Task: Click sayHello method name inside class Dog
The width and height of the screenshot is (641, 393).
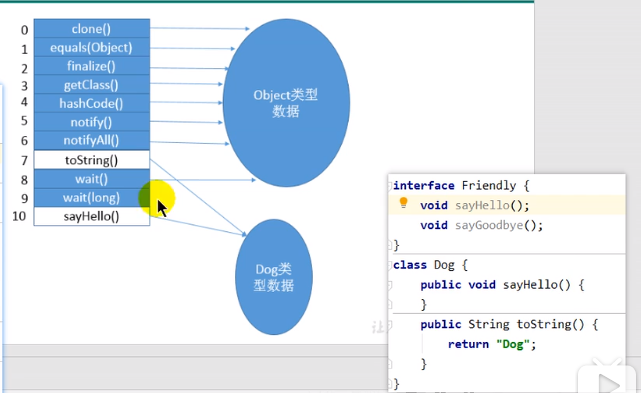Action: [x=530, y=285]
